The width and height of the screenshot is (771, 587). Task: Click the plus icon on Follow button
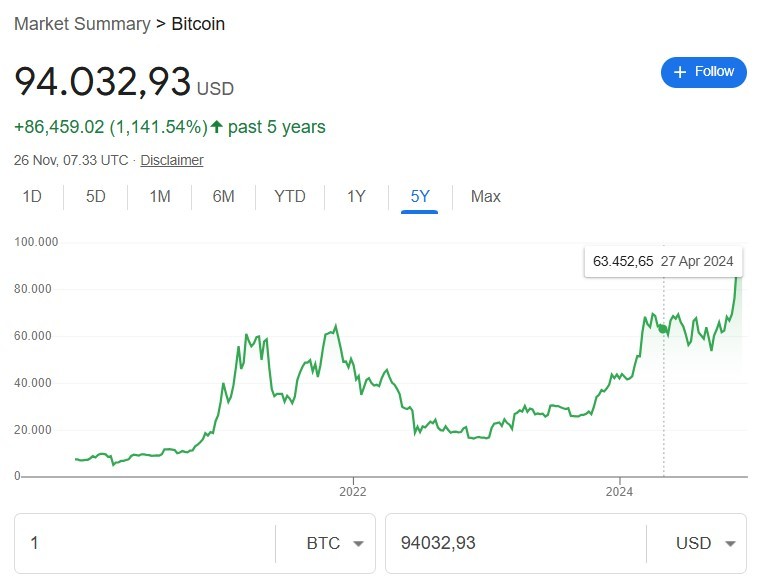(681, 72)
